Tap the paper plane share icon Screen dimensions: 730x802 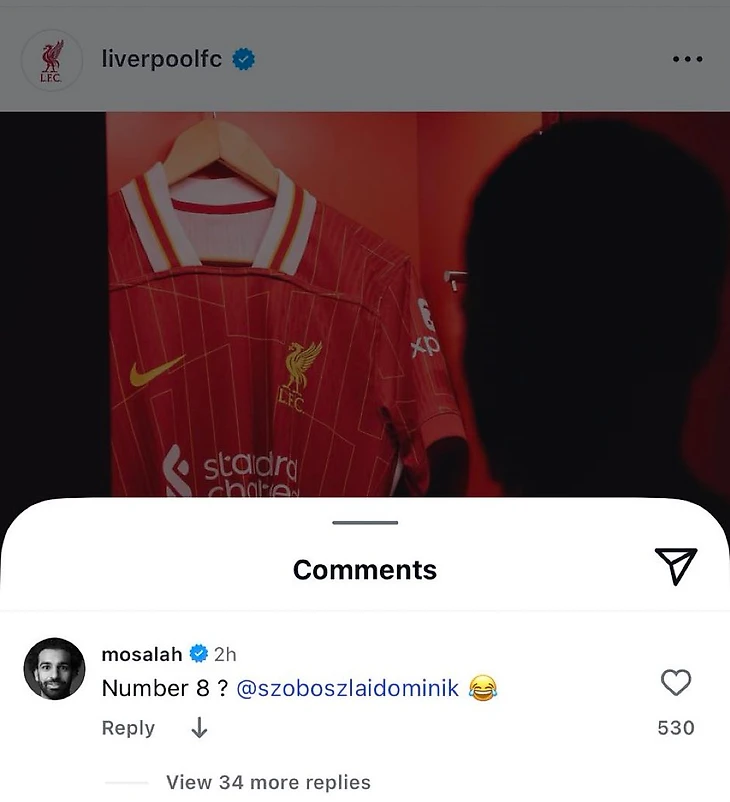(676, 566)
